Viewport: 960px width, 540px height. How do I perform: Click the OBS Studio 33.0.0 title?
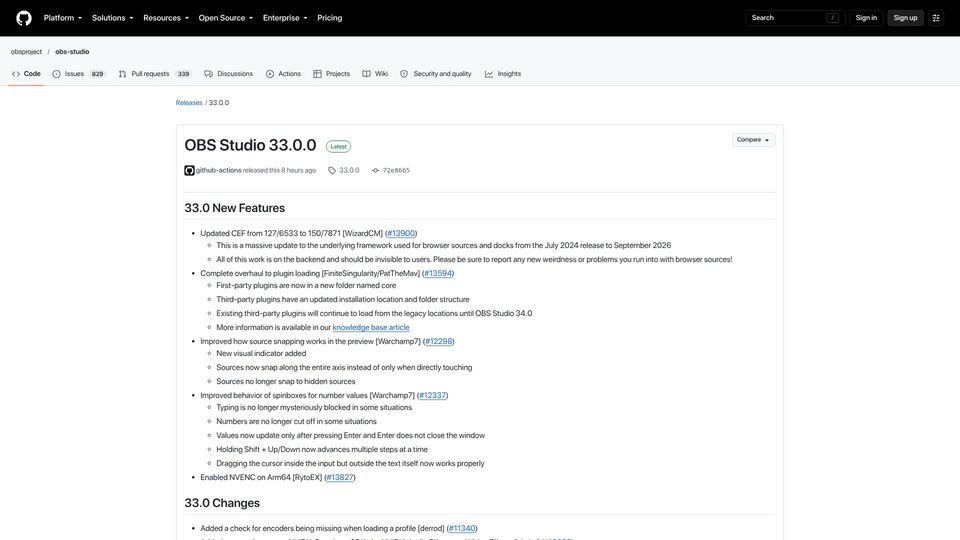pos(250,145)
